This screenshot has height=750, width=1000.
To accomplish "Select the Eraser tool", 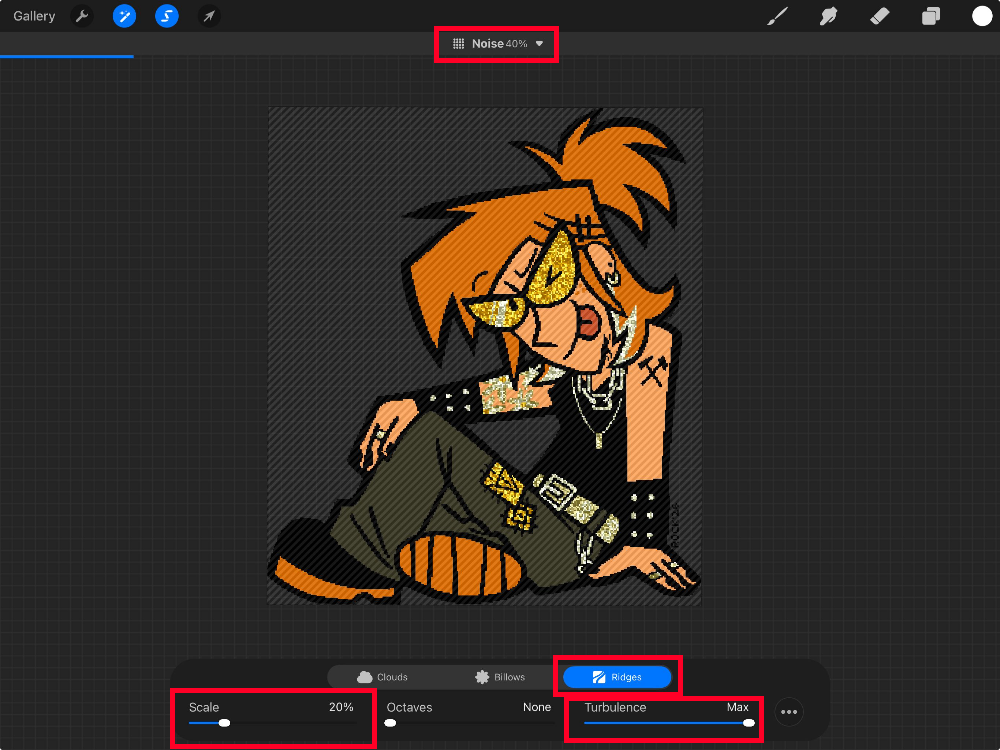I will click(879, 16).
